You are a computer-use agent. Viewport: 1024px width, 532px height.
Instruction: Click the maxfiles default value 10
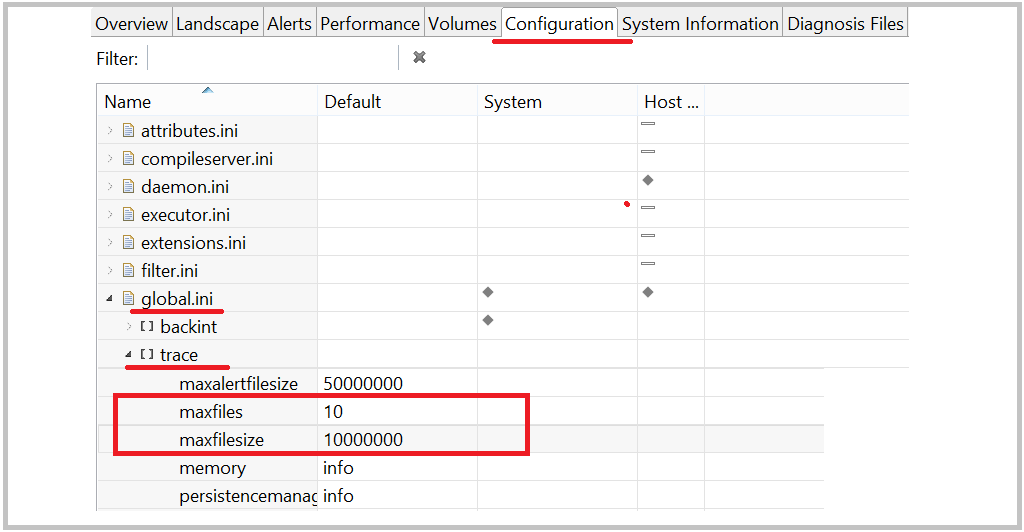click(x=333, y=412)
